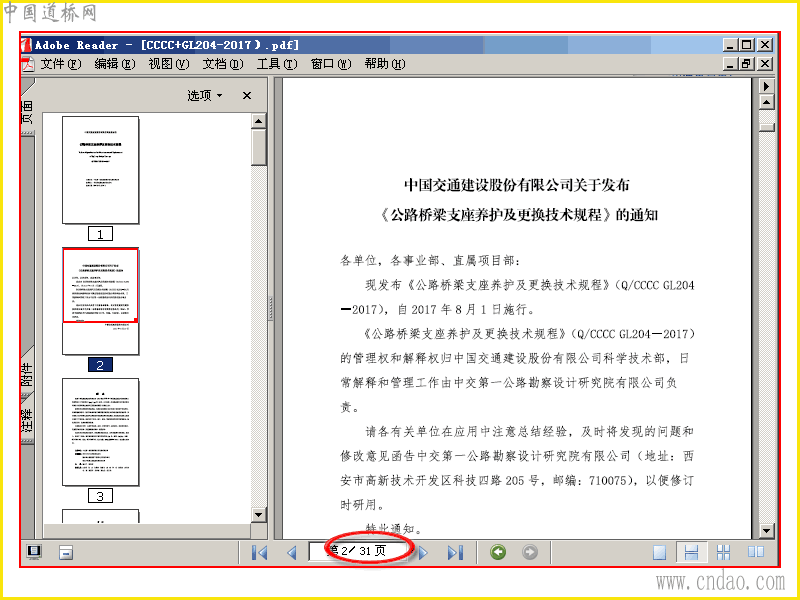Screen dimensions: 800x600
Task: Minimize the document window
Action: [731, 64]
